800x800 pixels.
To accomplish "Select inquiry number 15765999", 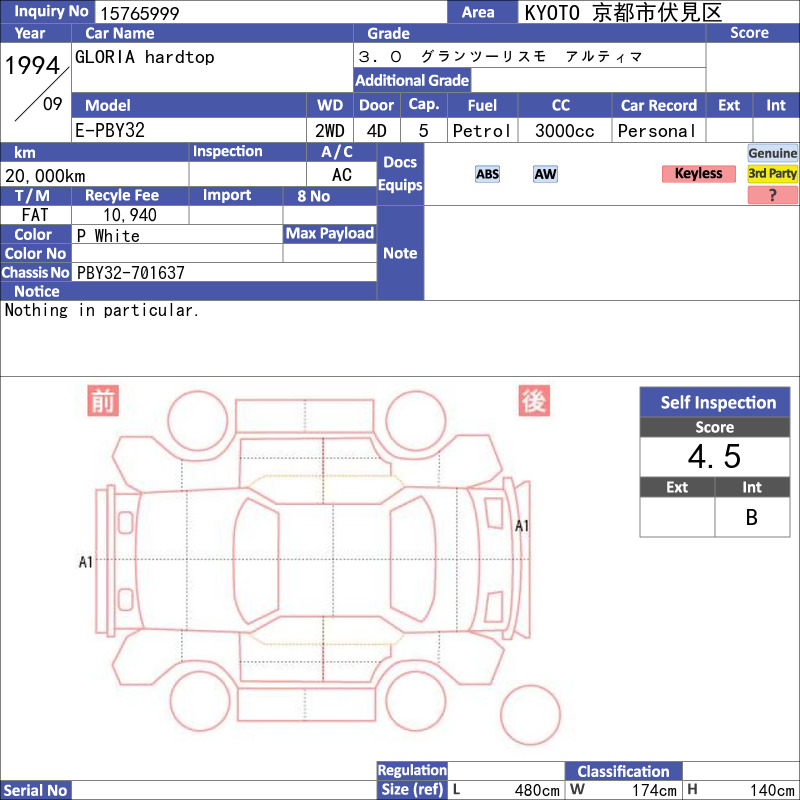I will pos(140,13).
